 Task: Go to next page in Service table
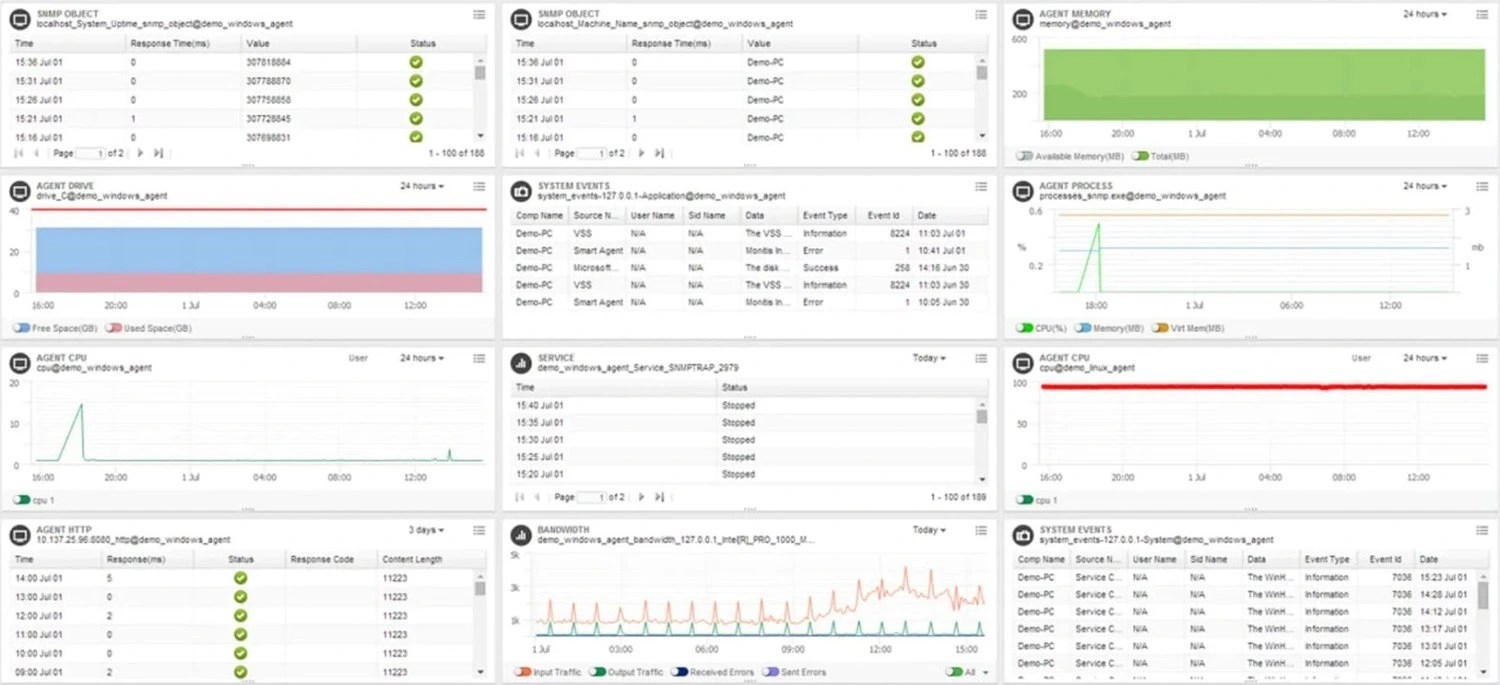(642, 497)
